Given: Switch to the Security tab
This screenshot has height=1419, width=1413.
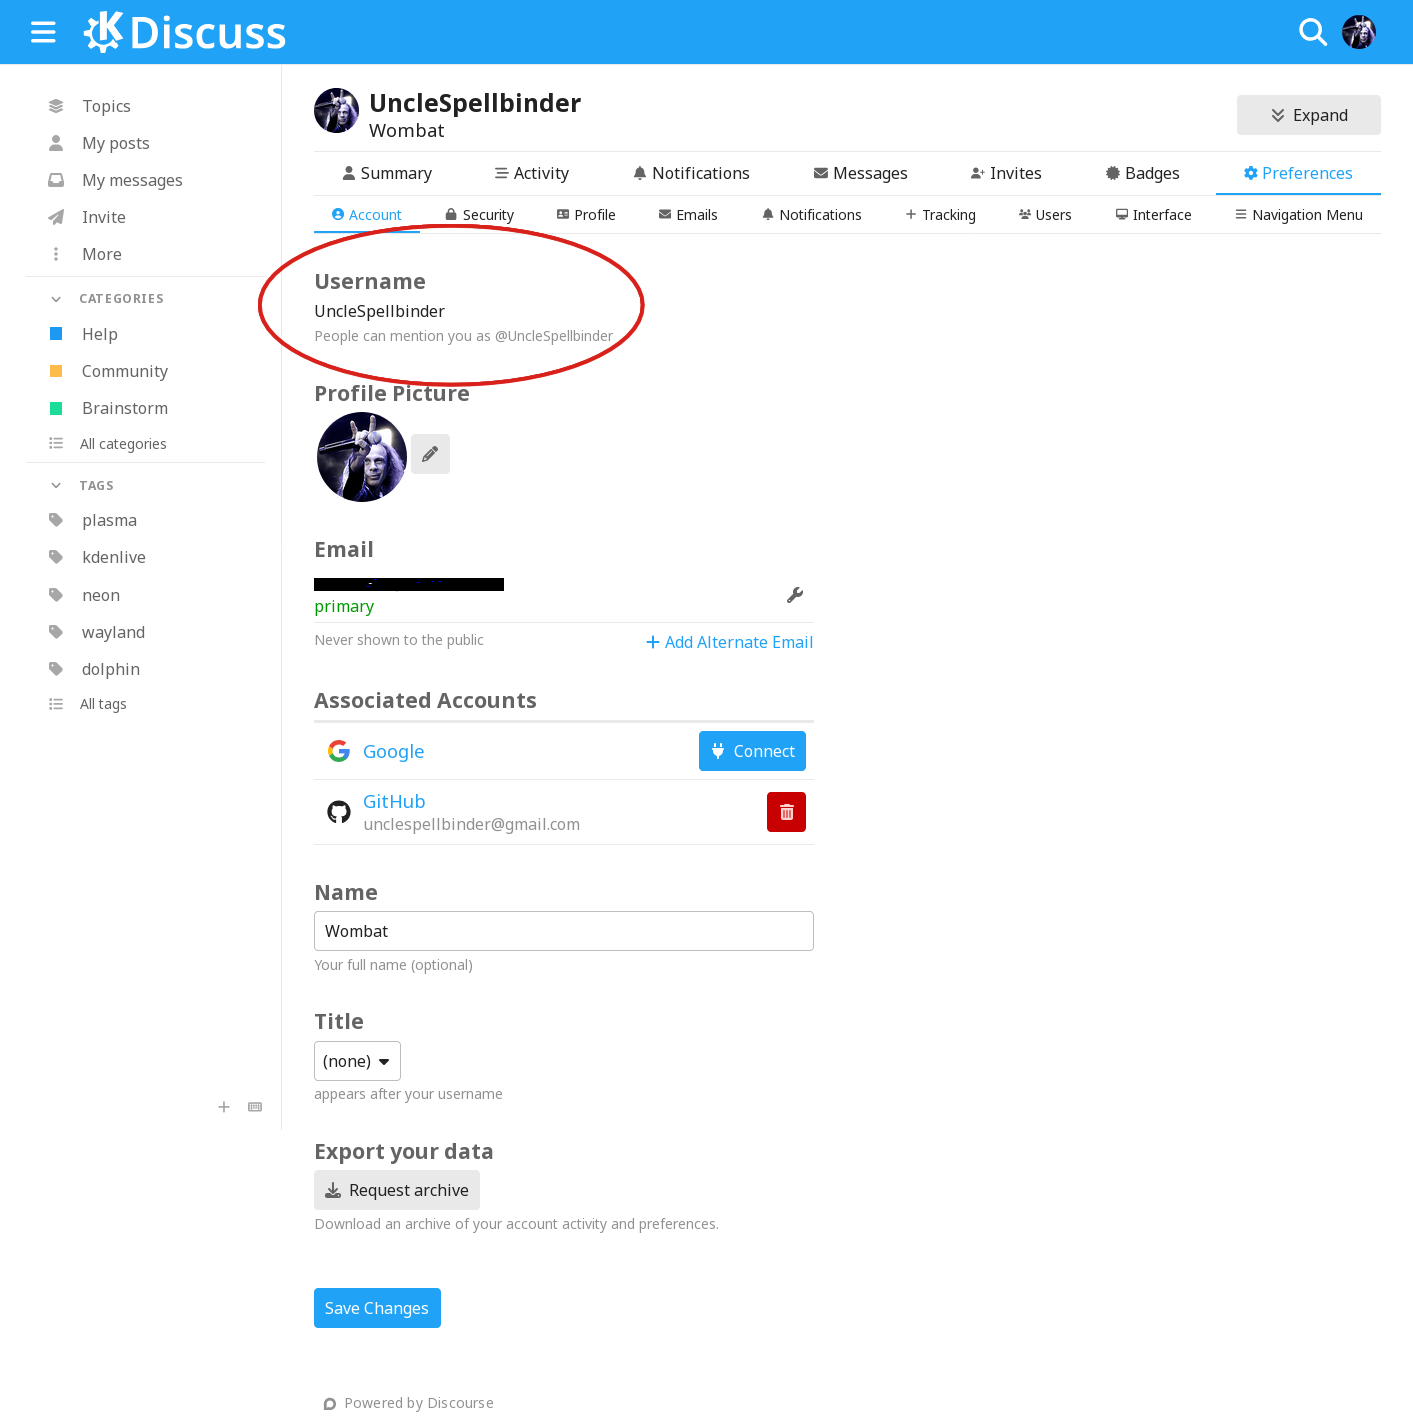Looking at the screenshot, I should coord(479,215).
